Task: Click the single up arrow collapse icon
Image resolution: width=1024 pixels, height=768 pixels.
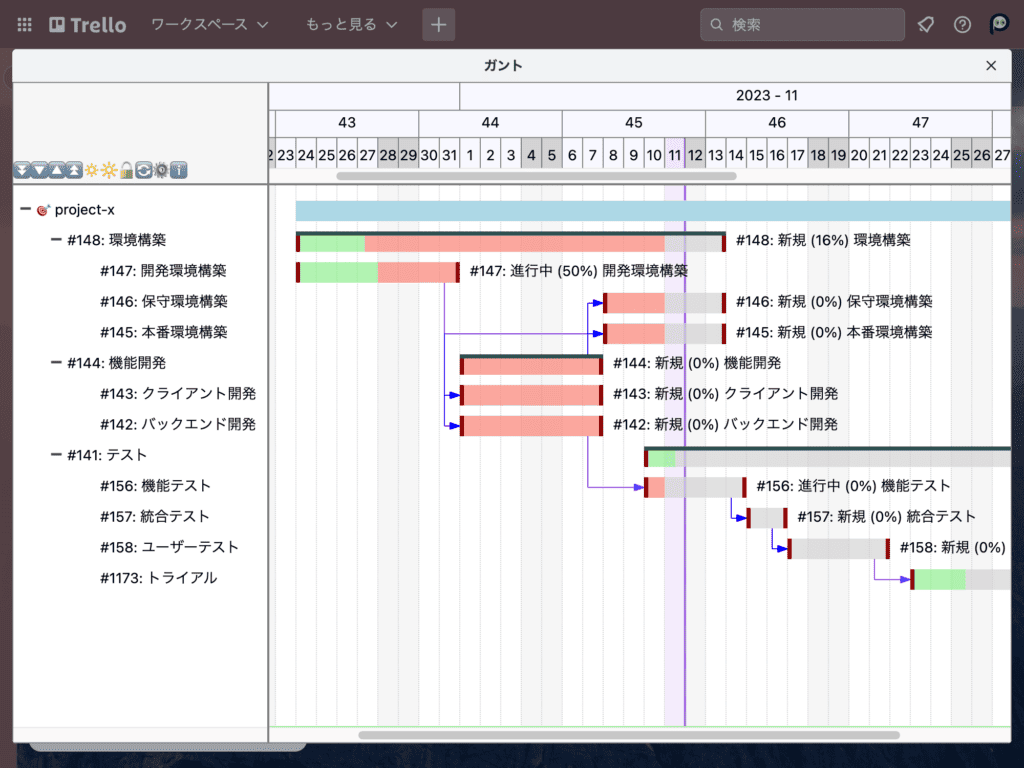Action: [x=56, y=171]
